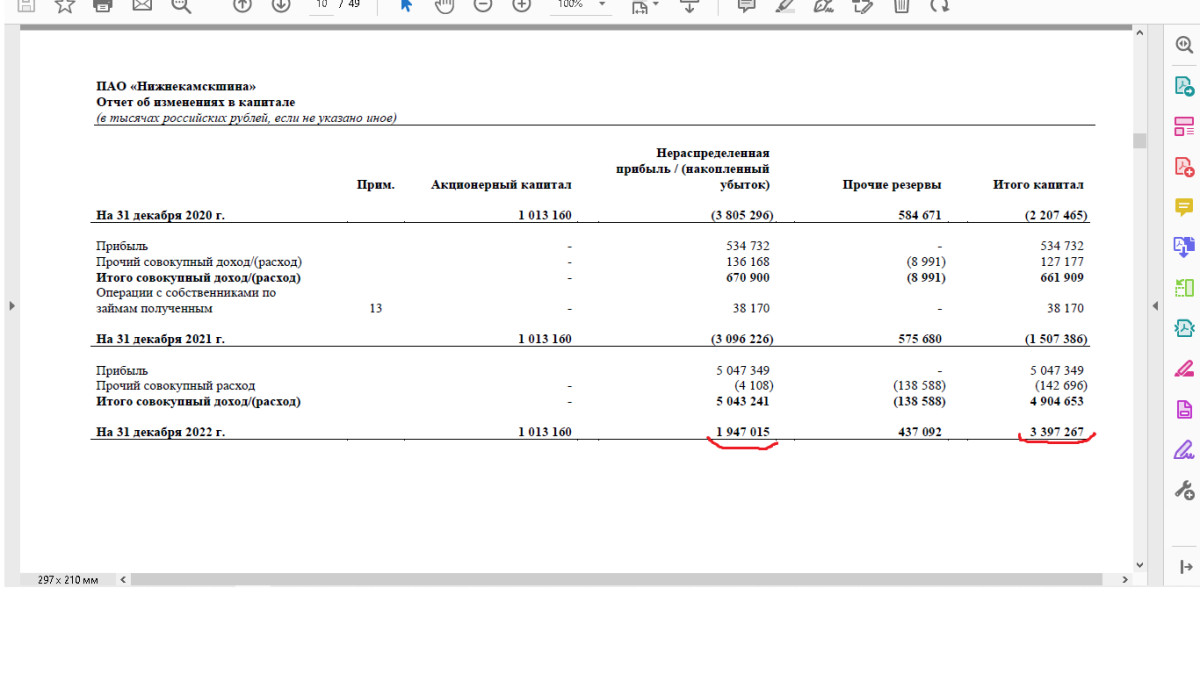Screen dimensions: 1200x674
Task: Open the pink Redact pen tool
Action: click(1184, 368)
